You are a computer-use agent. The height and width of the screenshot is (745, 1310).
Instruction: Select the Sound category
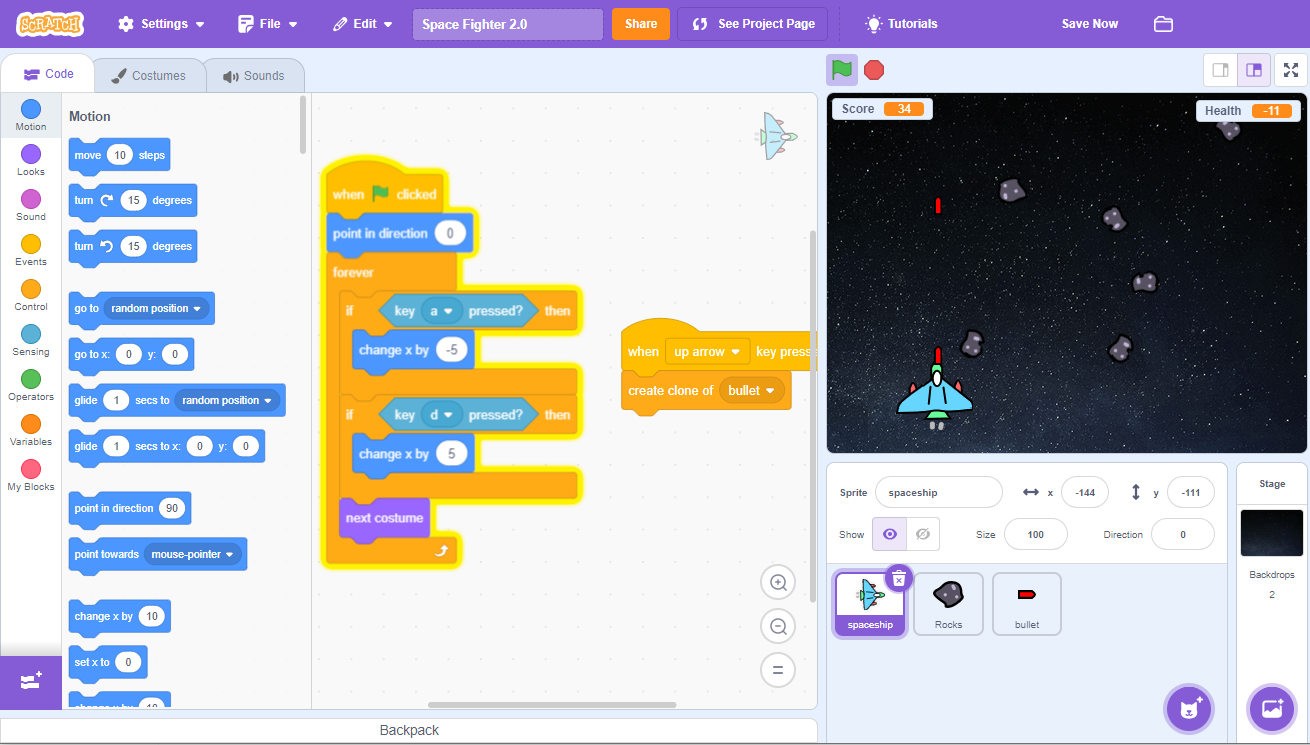[x=31, y=205]
